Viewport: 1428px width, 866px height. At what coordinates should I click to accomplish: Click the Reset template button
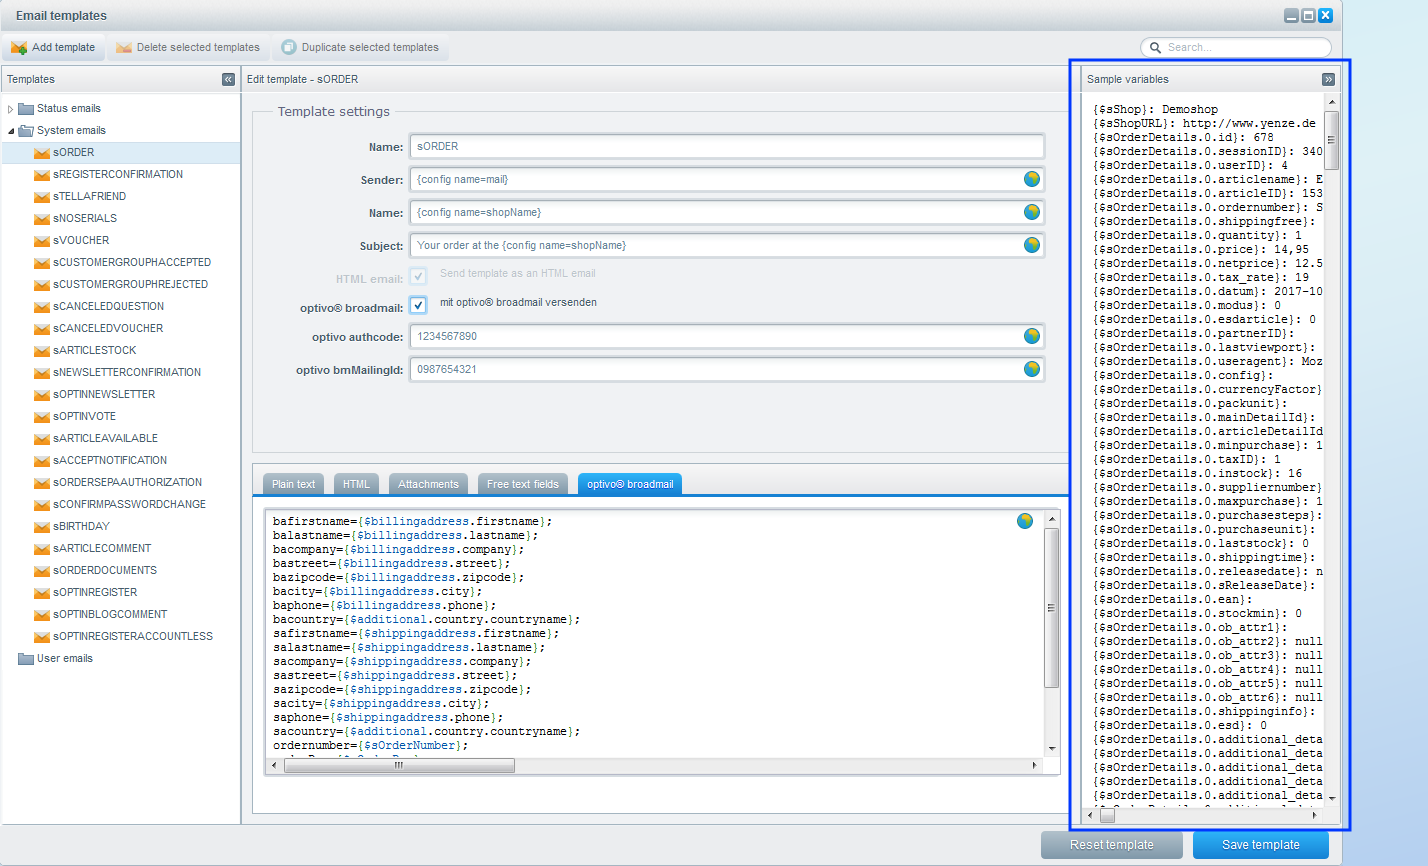click(x=1112, y=845)
